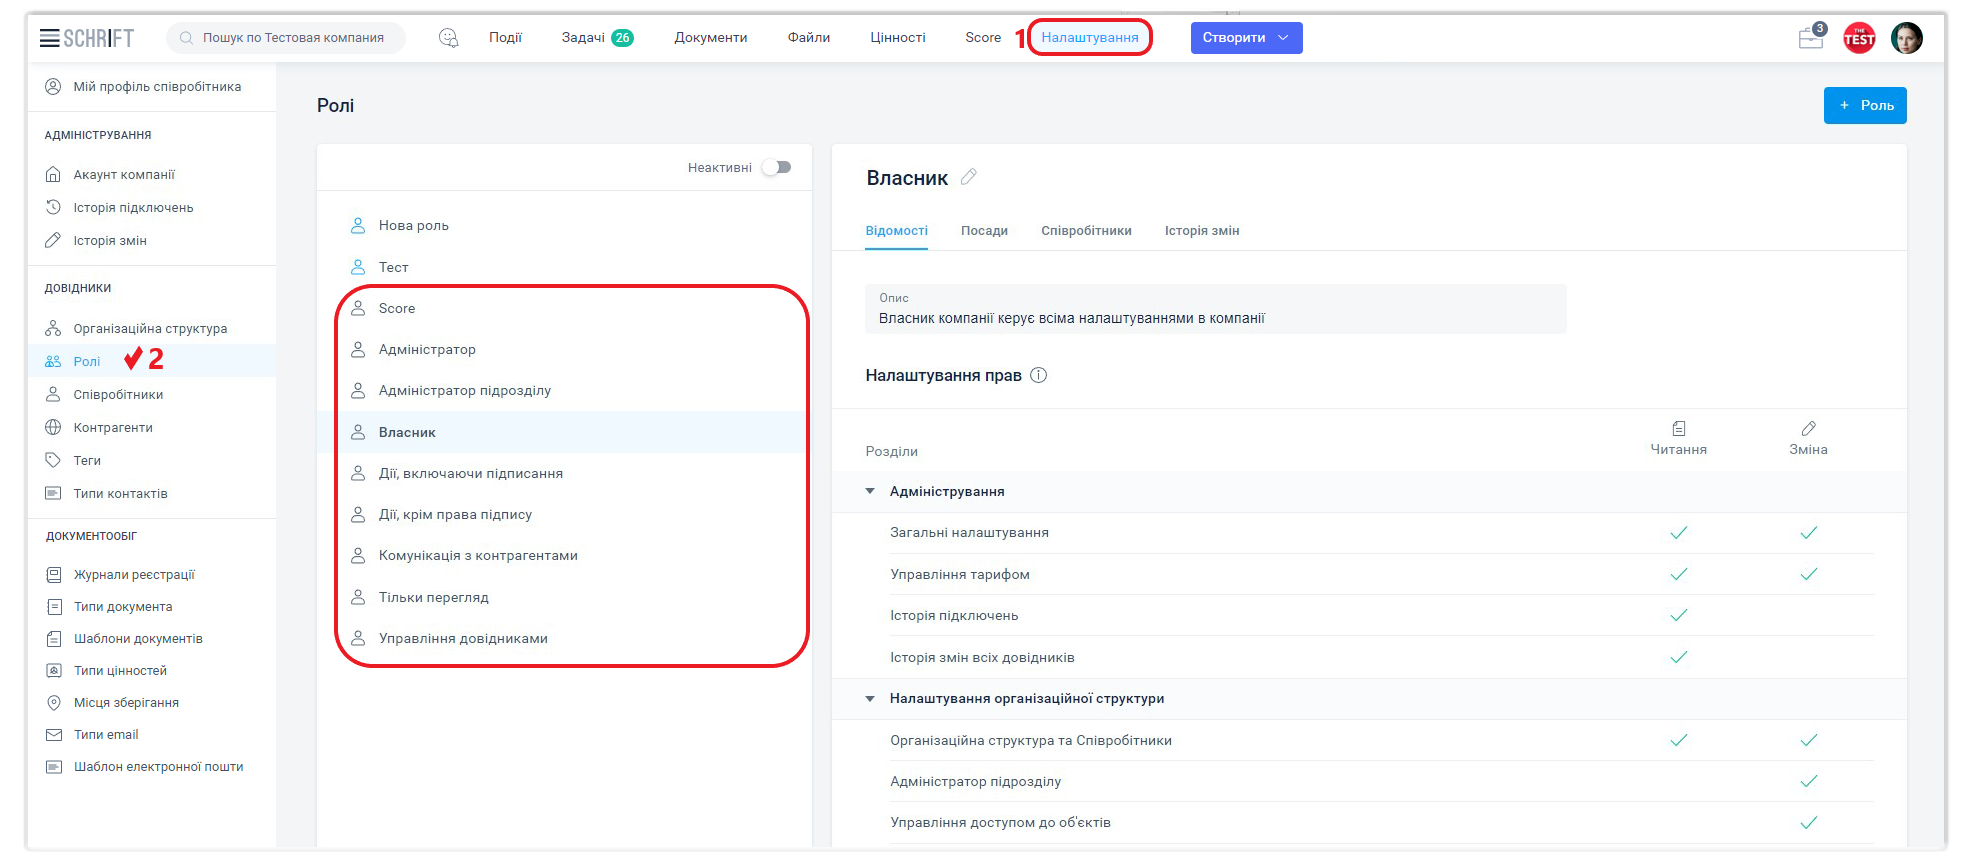The image size is (1976, 867).
Task: Click the red TEST company logo
Action: (1859, 38)
